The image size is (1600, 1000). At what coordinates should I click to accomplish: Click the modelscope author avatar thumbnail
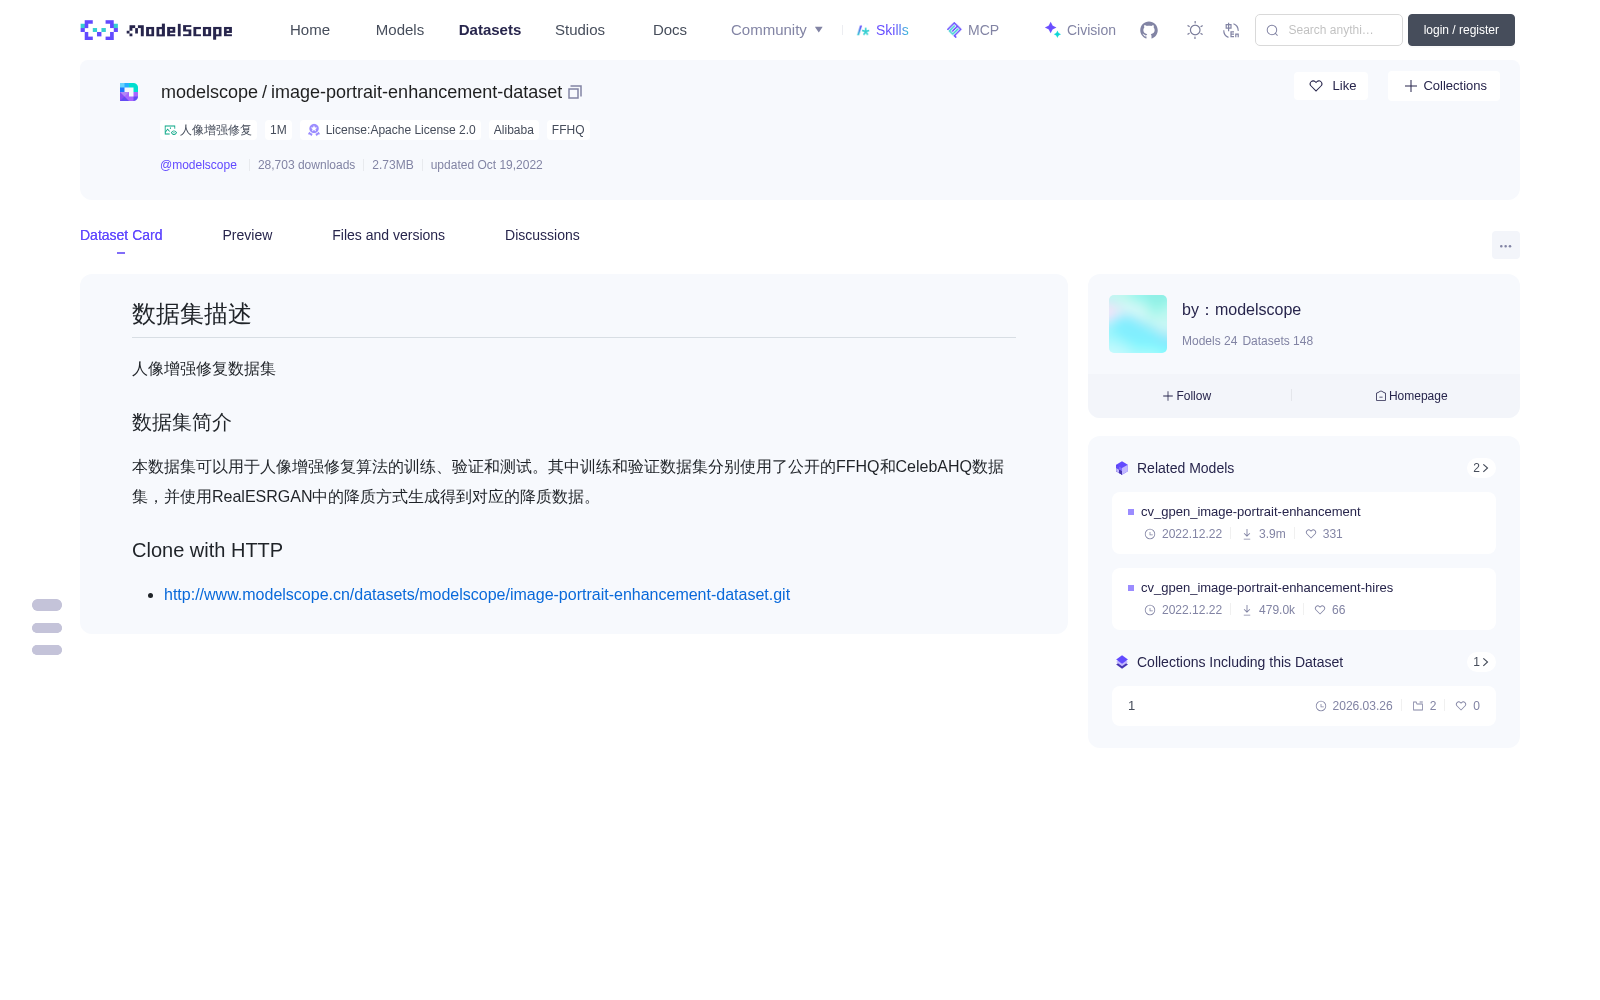(x=1138, y=324)
